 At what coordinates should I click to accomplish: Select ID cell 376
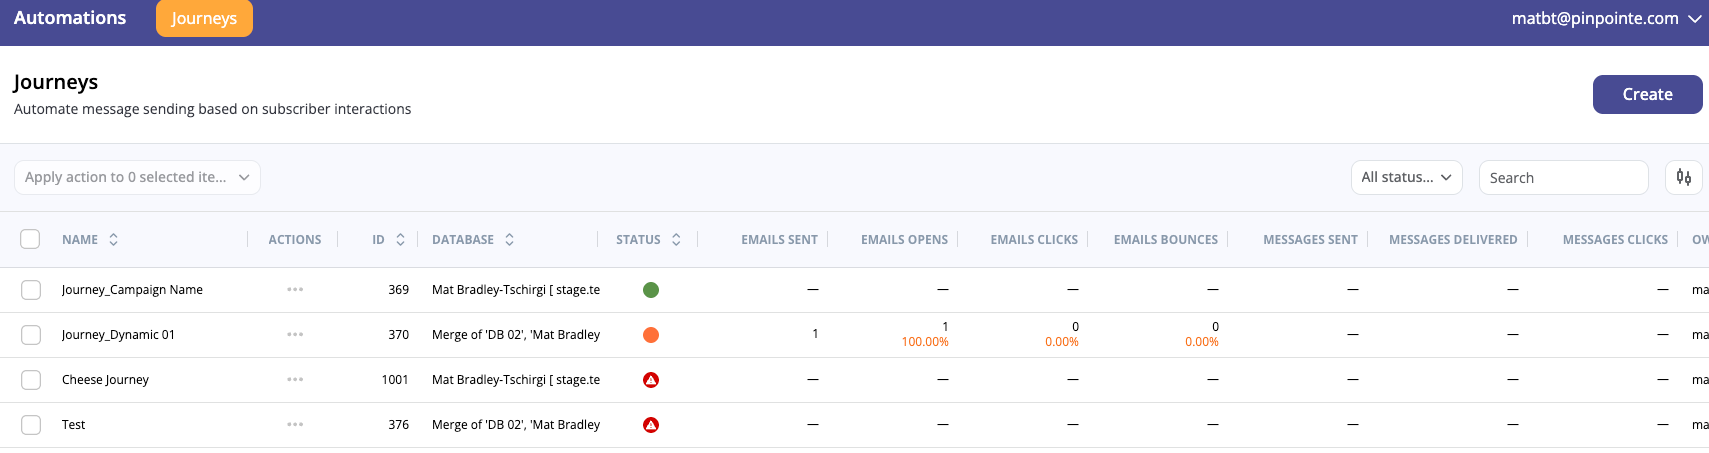398,425
